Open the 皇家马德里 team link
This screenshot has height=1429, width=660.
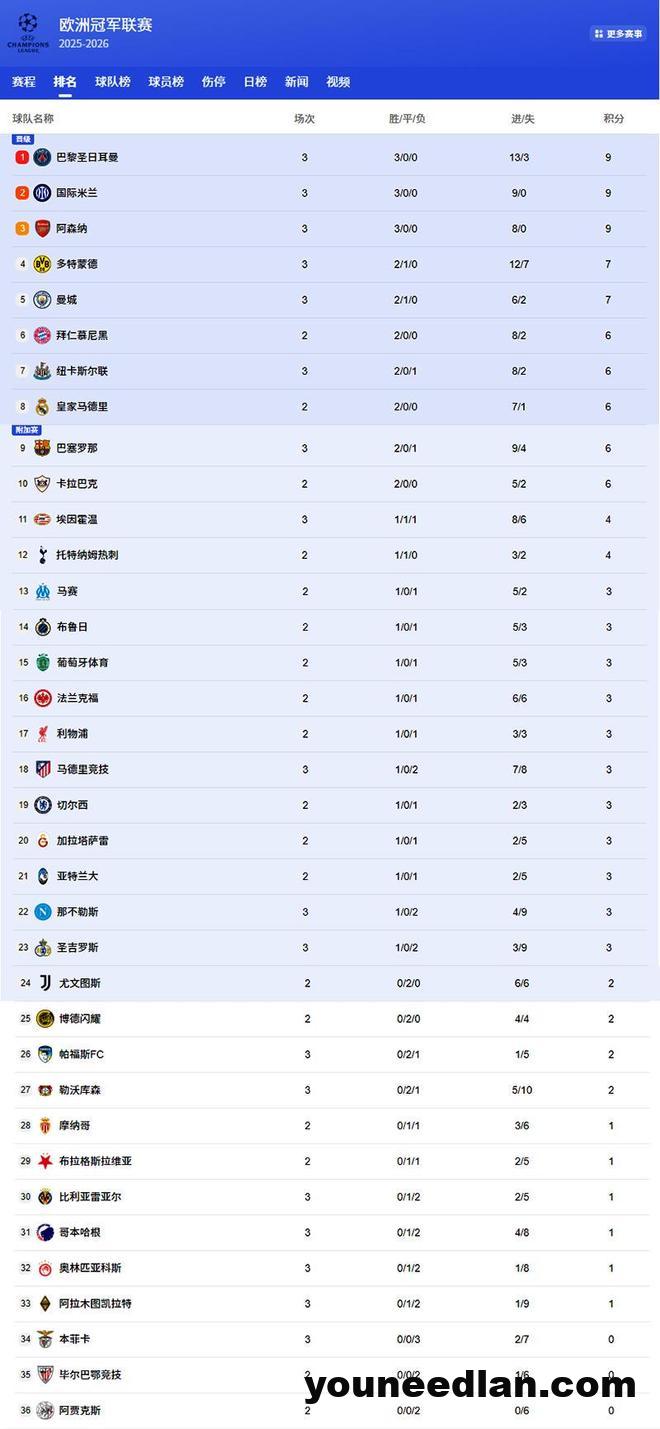pos(82,407)
